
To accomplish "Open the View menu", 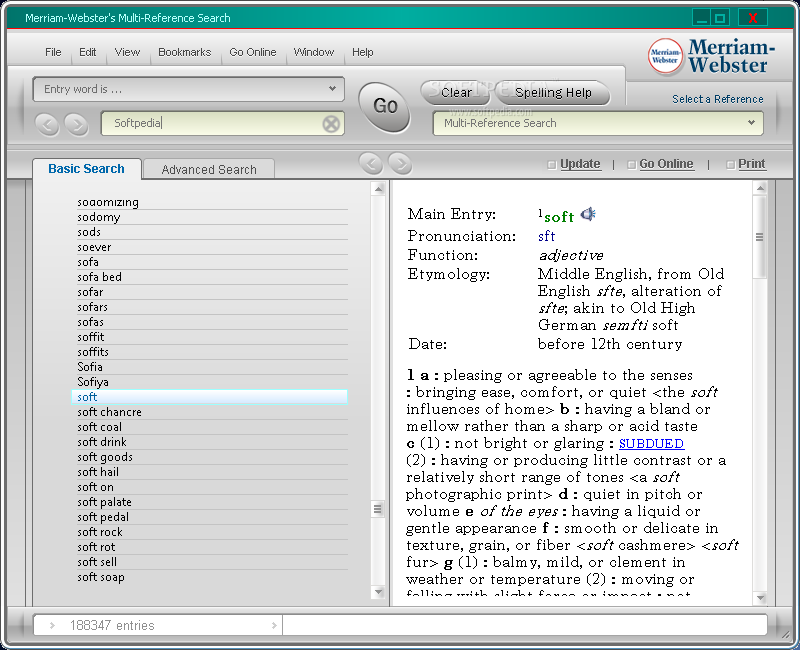I will point(127,52).
